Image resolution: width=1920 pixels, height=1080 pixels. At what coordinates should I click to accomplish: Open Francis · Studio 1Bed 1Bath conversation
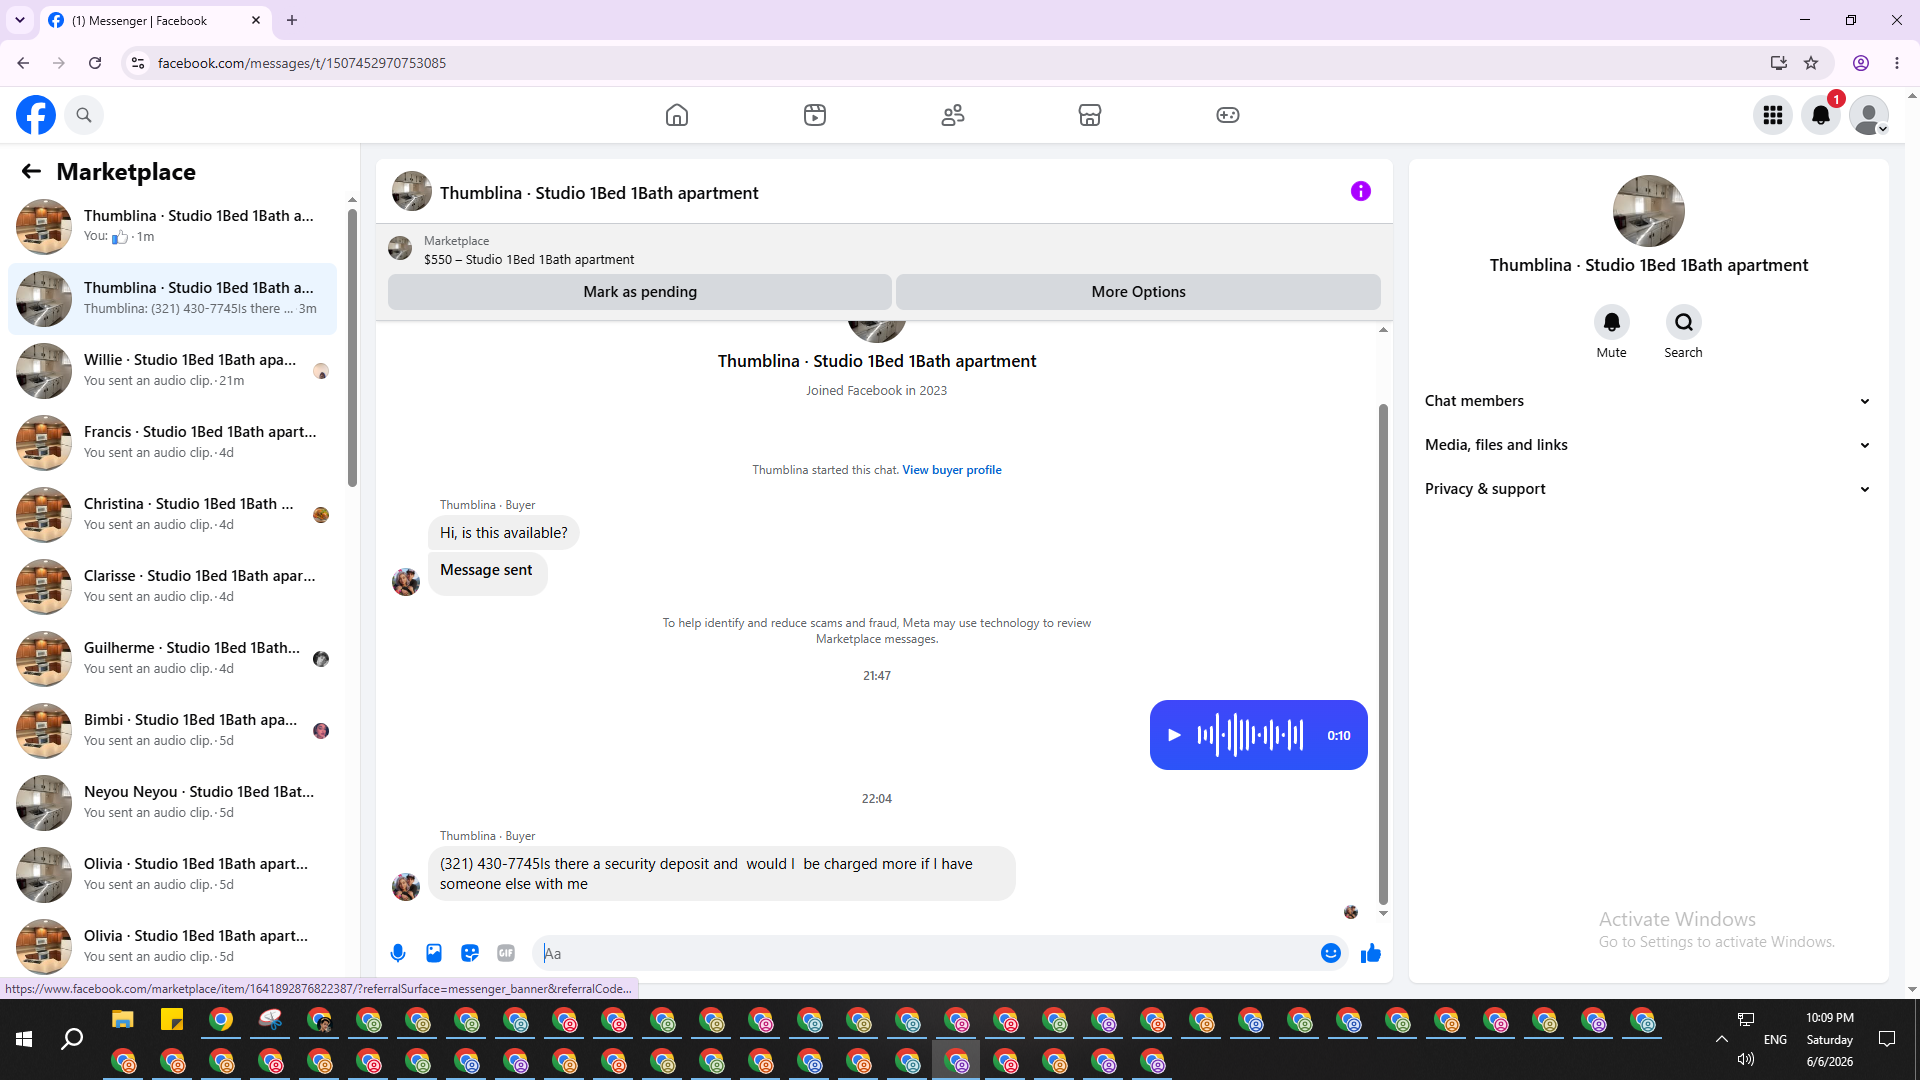click(172, 443)
